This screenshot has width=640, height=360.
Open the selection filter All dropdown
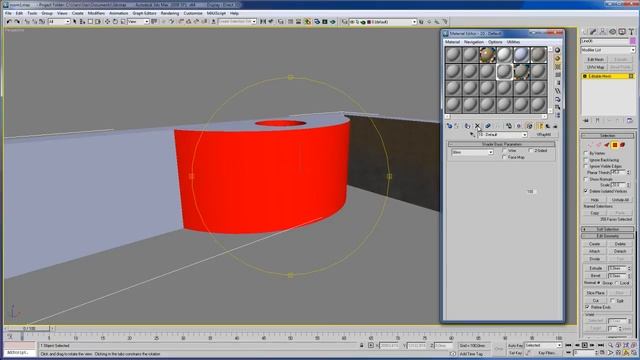point(60,22)
